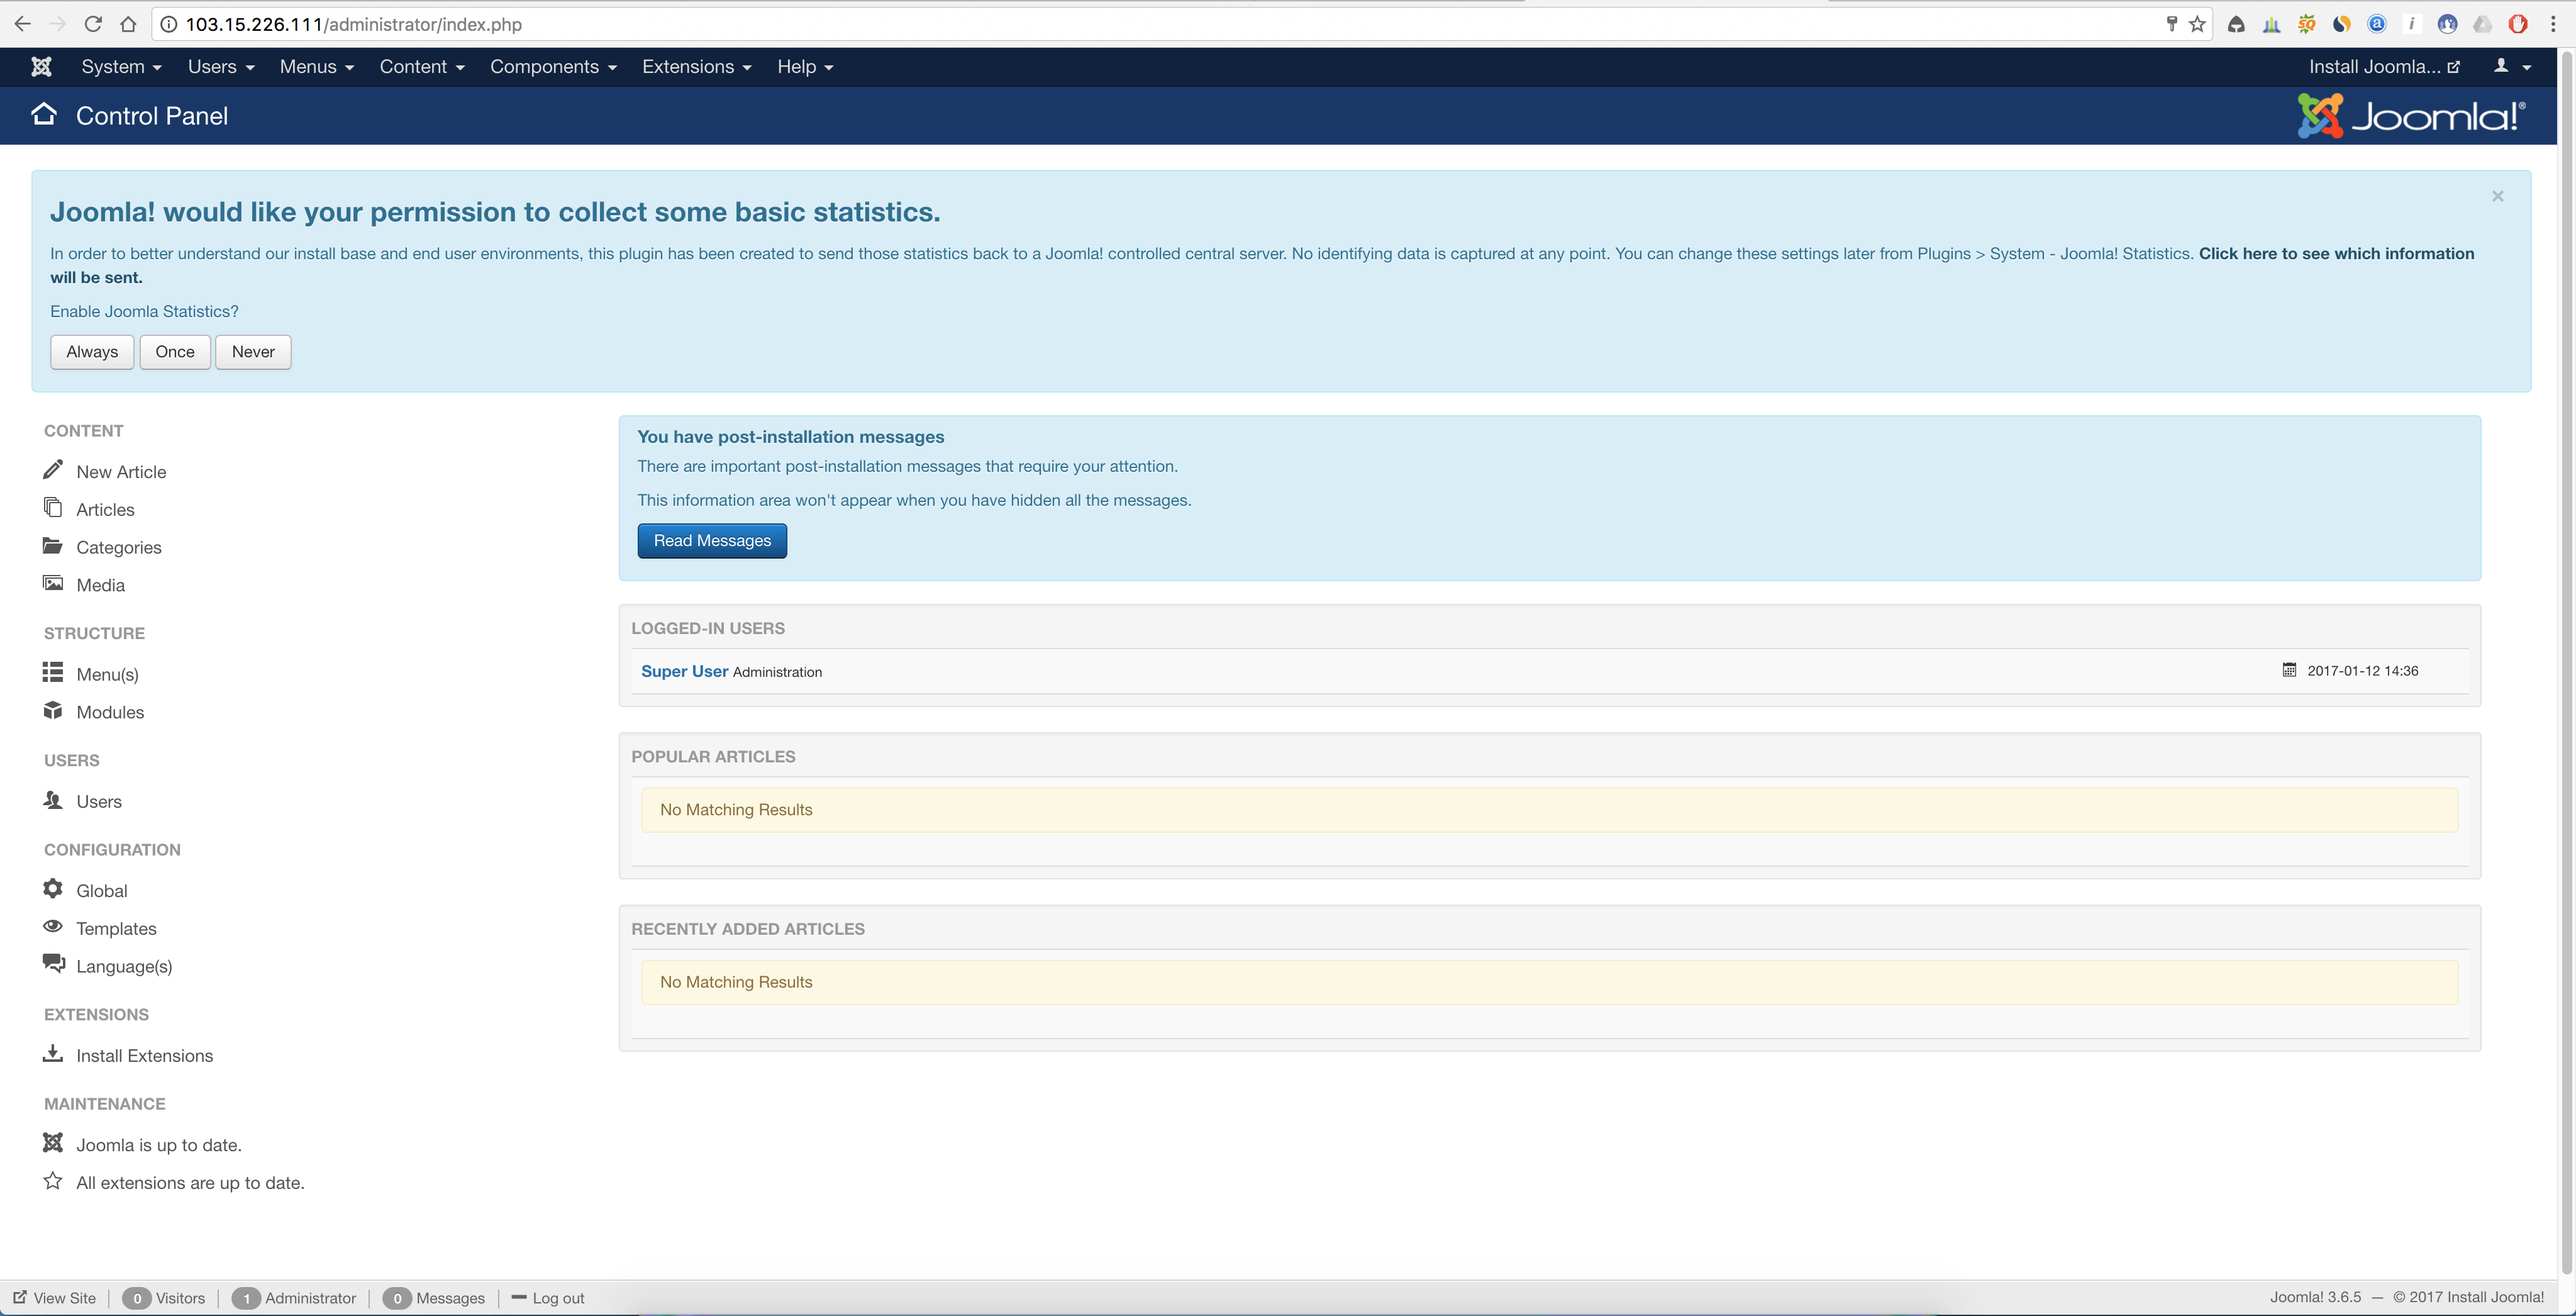The width and height of the screenshot is (2576, 1316).
Task: Click the Read Messages button
Action: pyautogui.click(x=711, y=540)
